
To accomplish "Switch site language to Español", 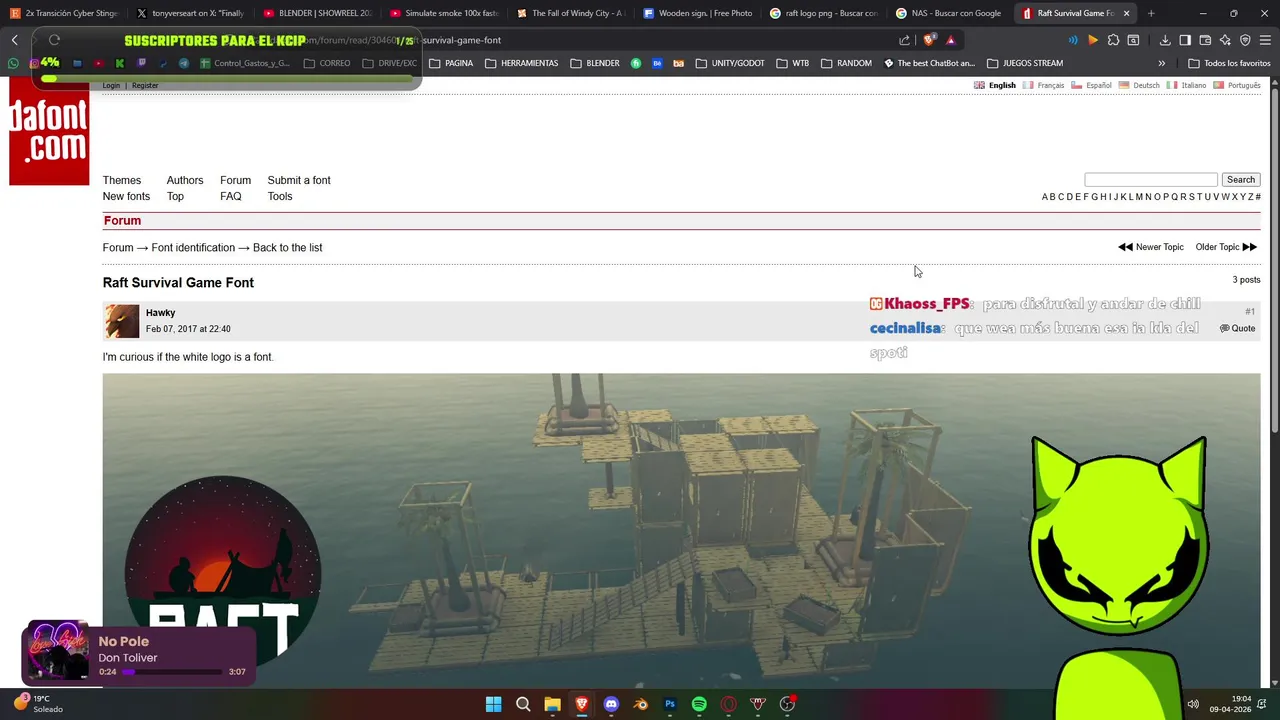I will pos(1092,85).
